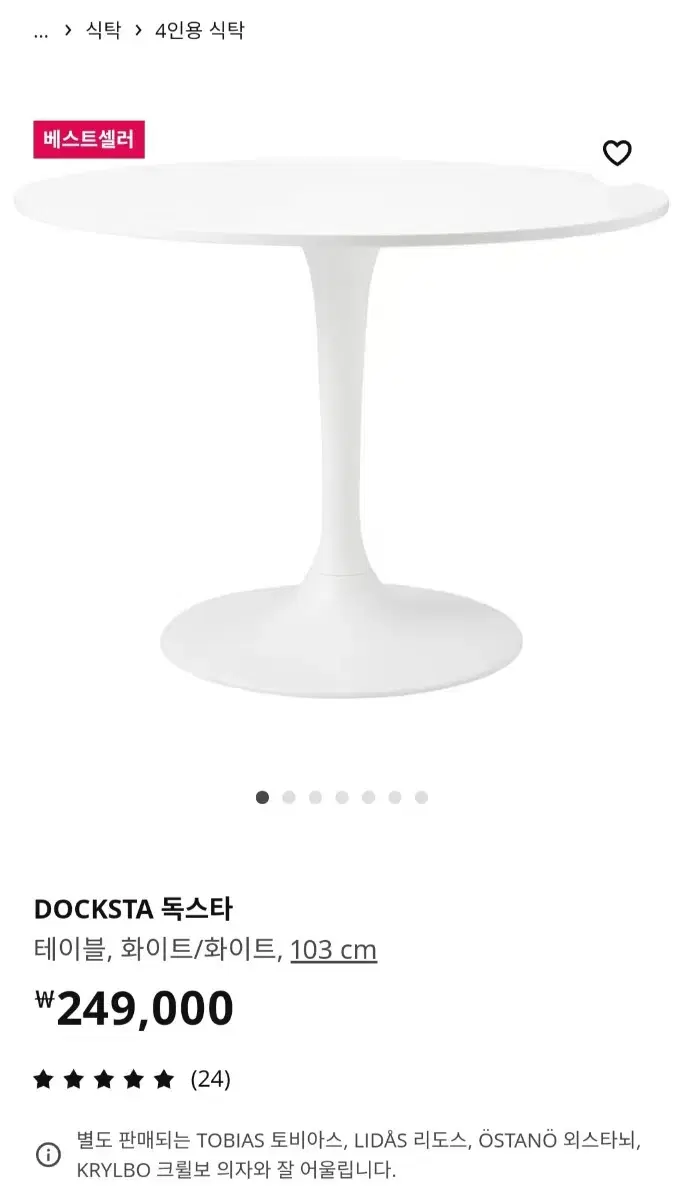
Task: Show the sixth product image dot
Action: tap(395, 797)
